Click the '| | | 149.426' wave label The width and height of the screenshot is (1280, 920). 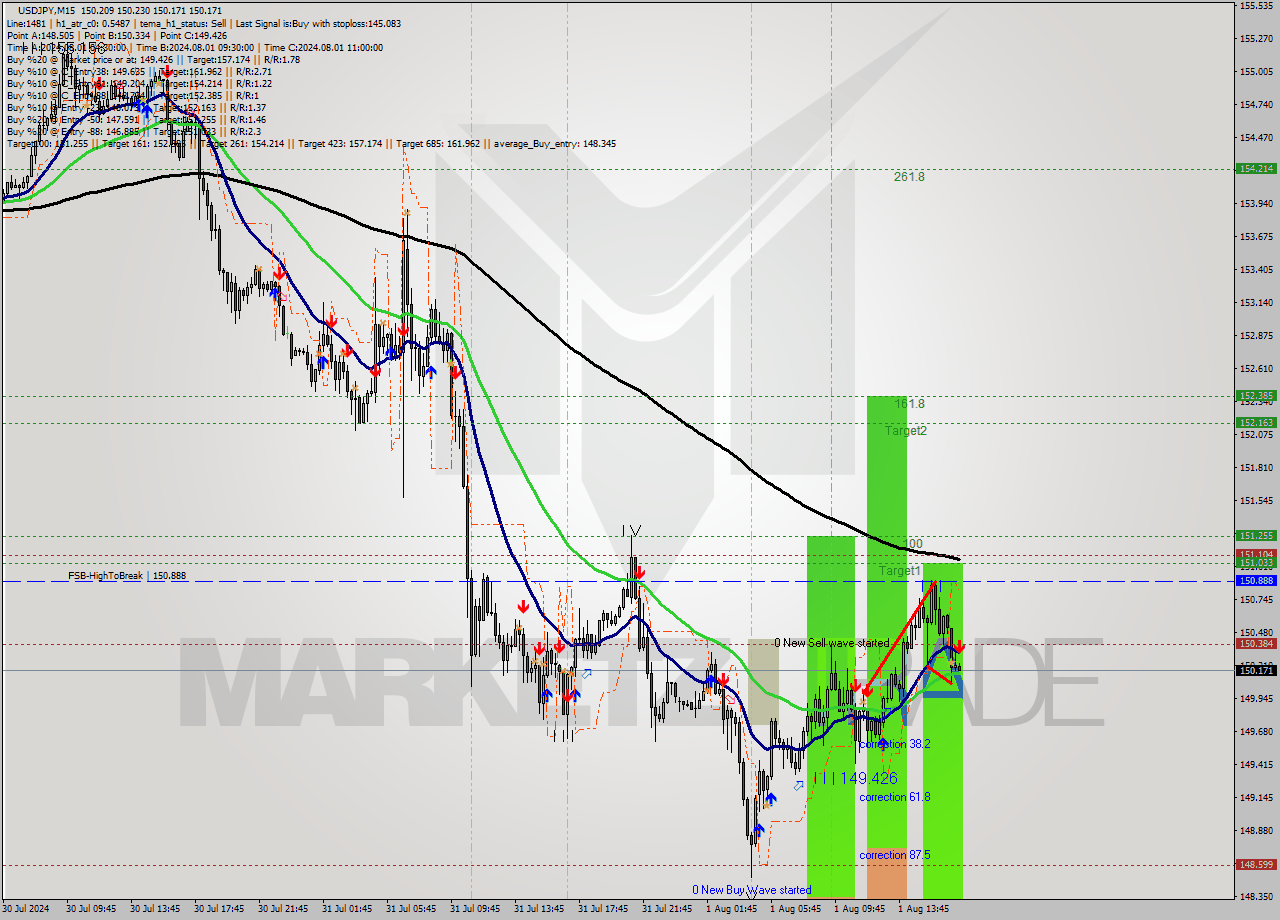click(x=855, y=778)
